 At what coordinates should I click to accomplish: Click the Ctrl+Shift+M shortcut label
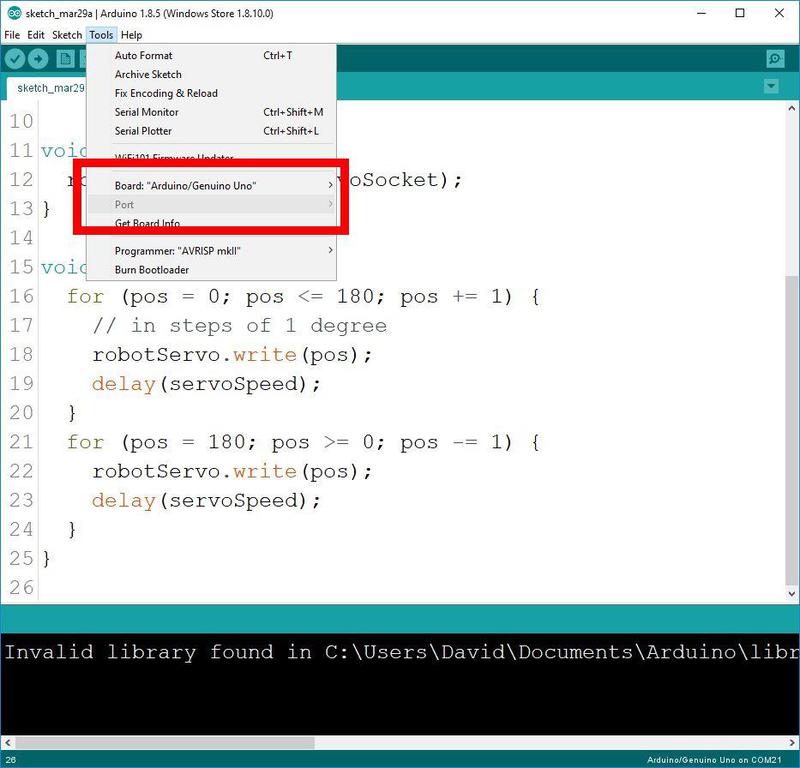click(x=293, y=112)
